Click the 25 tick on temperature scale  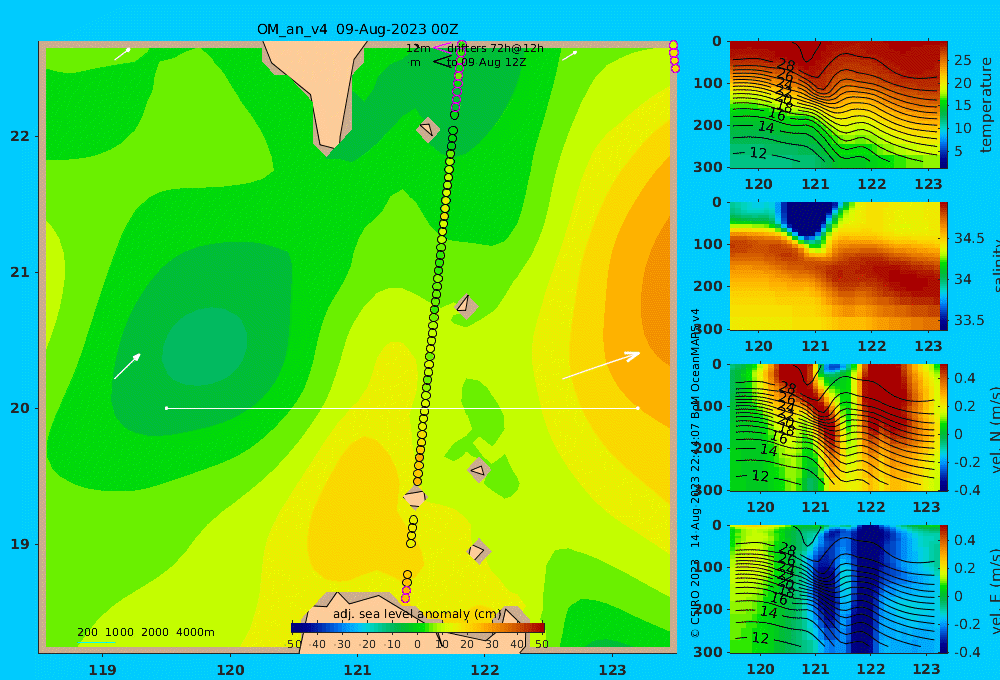[x=963, y=61]
